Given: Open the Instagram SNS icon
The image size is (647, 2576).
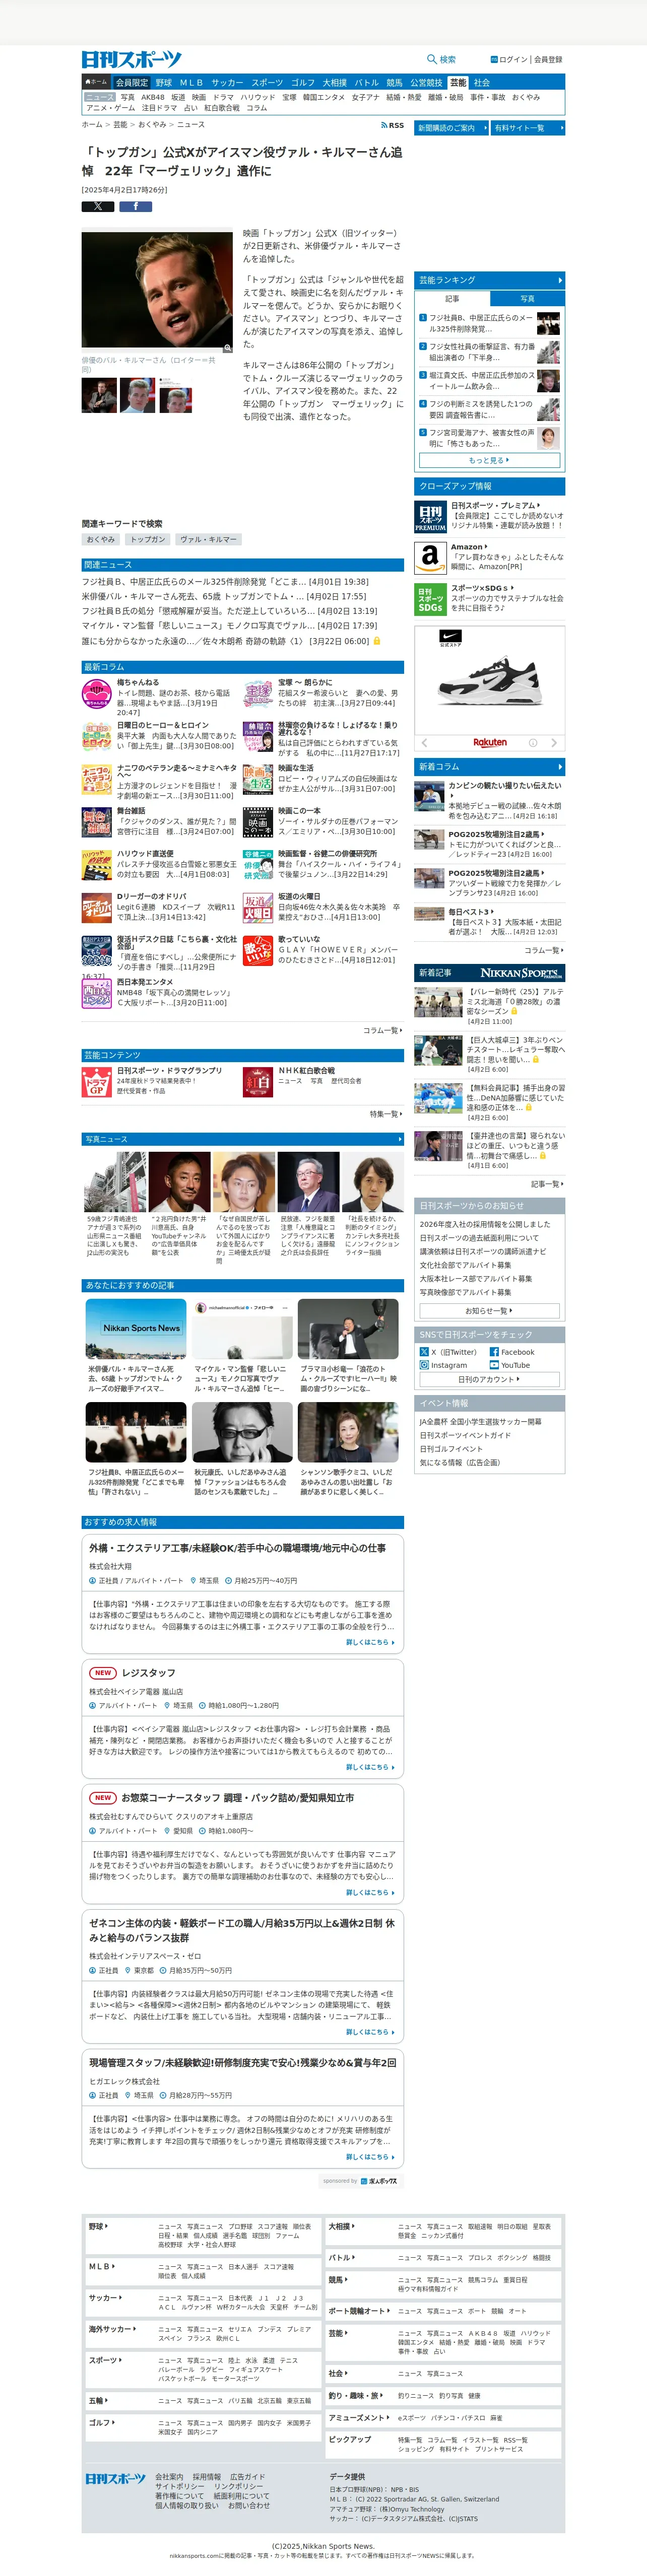Looking at the screenshot, I should coord(424,1365).
